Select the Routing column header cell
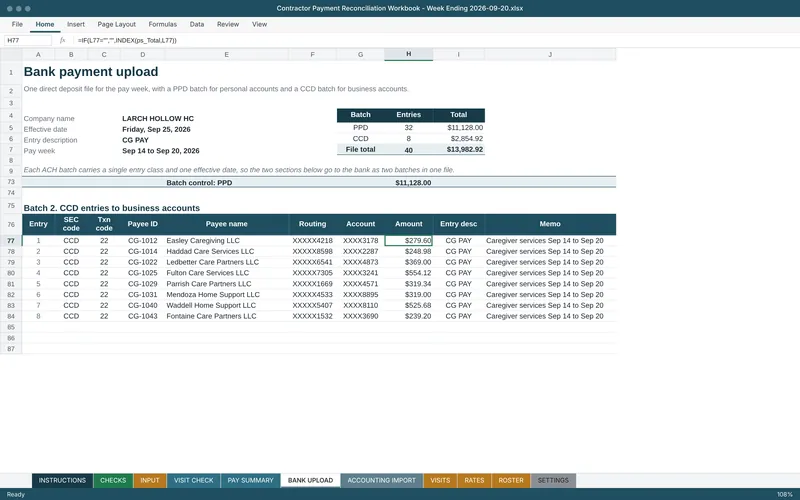 (x=312, y=224)
